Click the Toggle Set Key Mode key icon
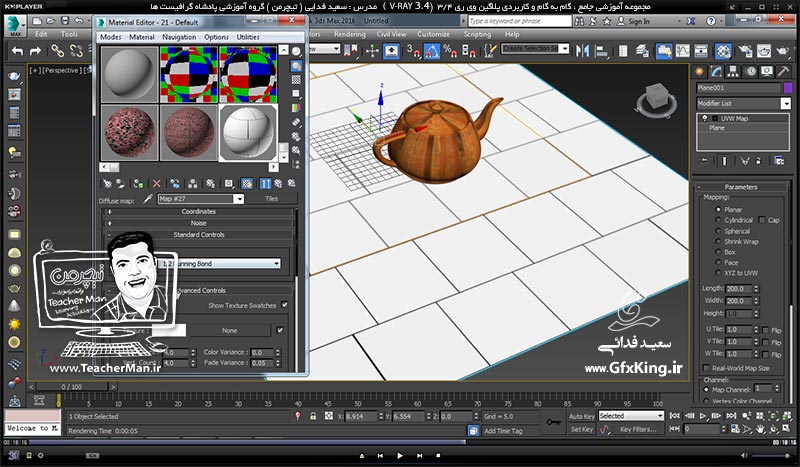 click(x=554, y=423)
